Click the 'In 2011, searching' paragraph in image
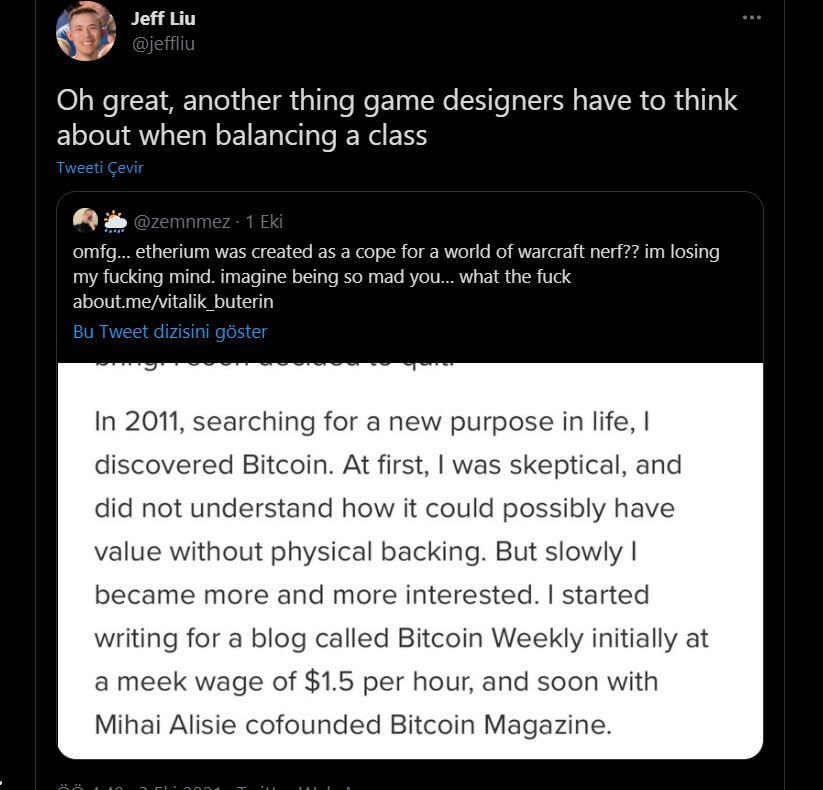 click(x=402, y=573)
